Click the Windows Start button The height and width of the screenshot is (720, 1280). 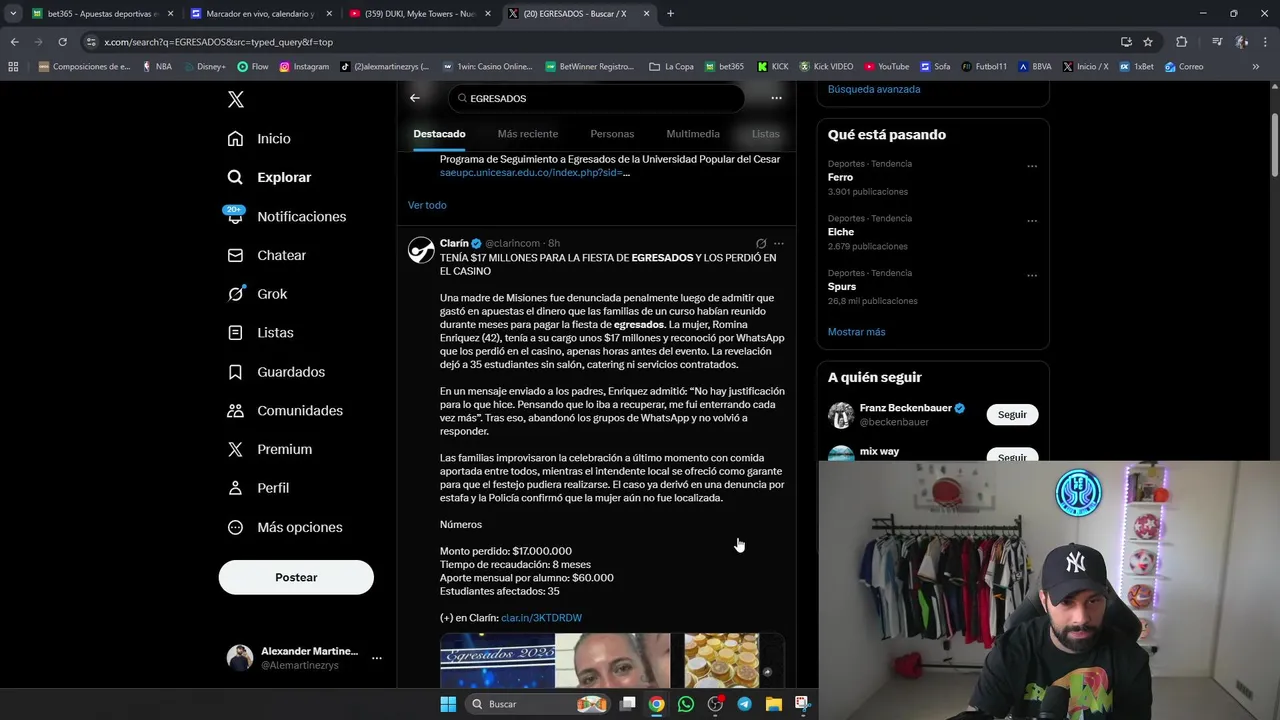click(448, 704)
